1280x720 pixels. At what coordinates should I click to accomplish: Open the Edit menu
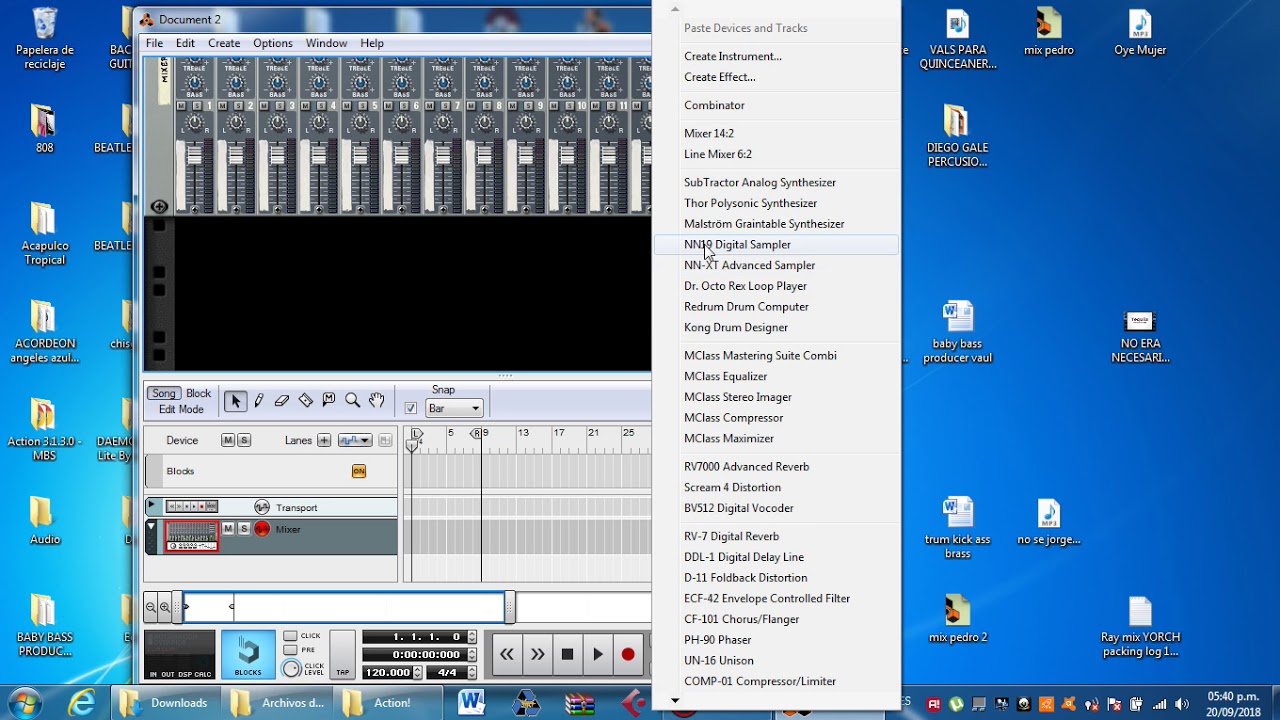coord(185,43)
